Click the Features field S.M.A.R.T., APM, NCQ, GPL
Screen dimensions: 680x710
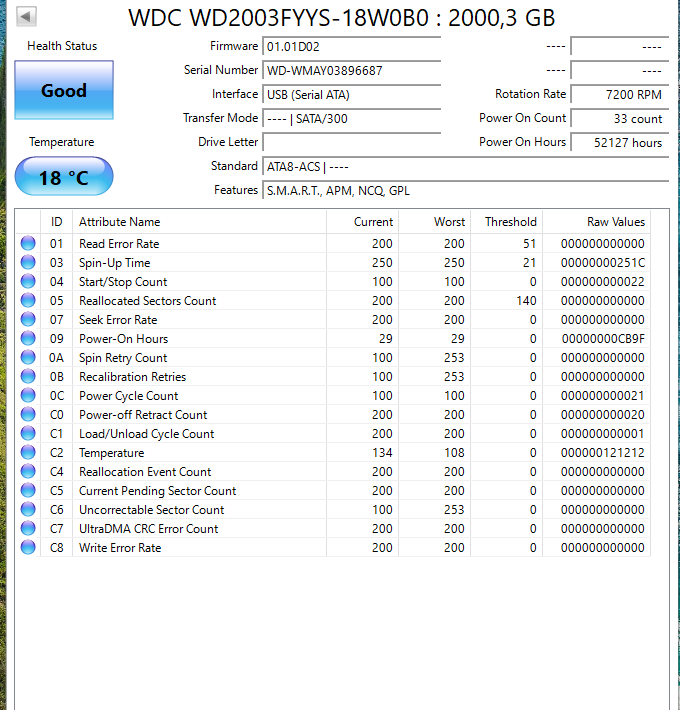point(466,191)
